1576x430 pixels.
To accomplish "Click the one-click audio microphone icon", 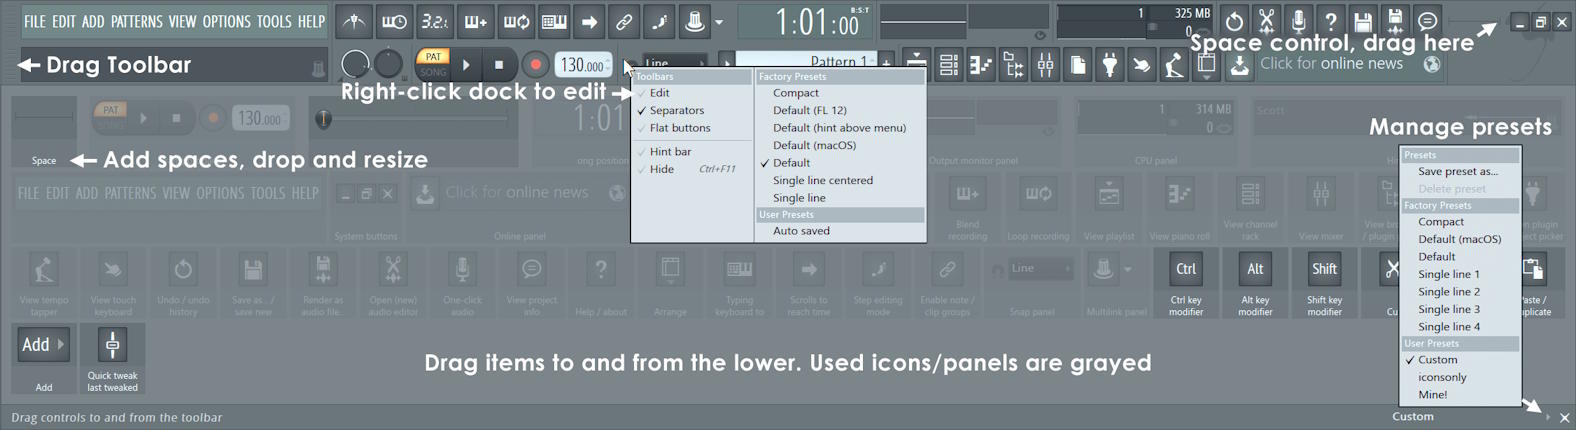I will tap(1298, 21).
